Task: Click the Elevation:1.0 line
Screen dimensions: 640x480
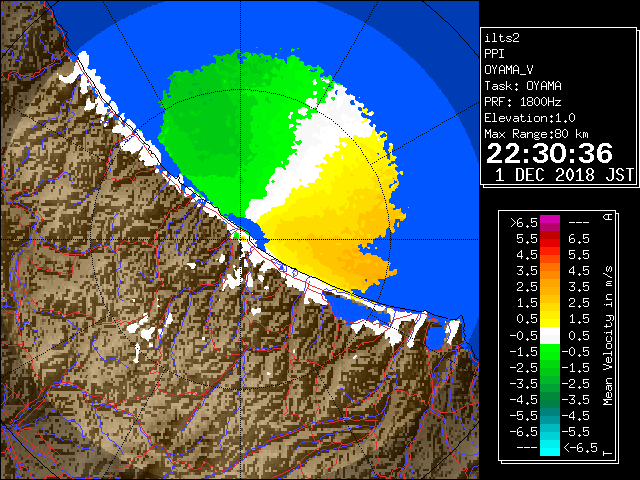Action: point(530,118)
